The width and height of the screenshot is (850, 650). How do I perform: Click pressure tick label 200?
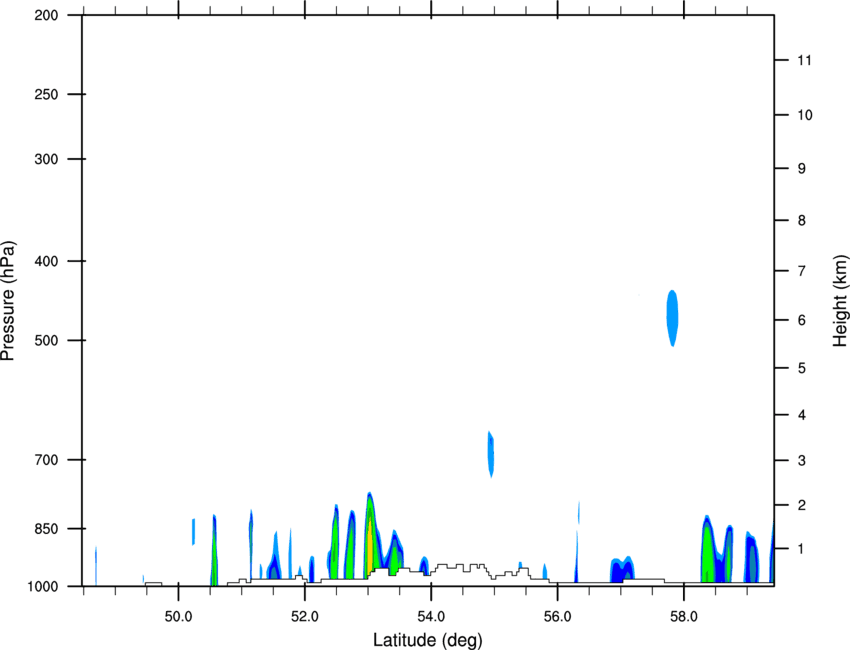click(46, 15)
